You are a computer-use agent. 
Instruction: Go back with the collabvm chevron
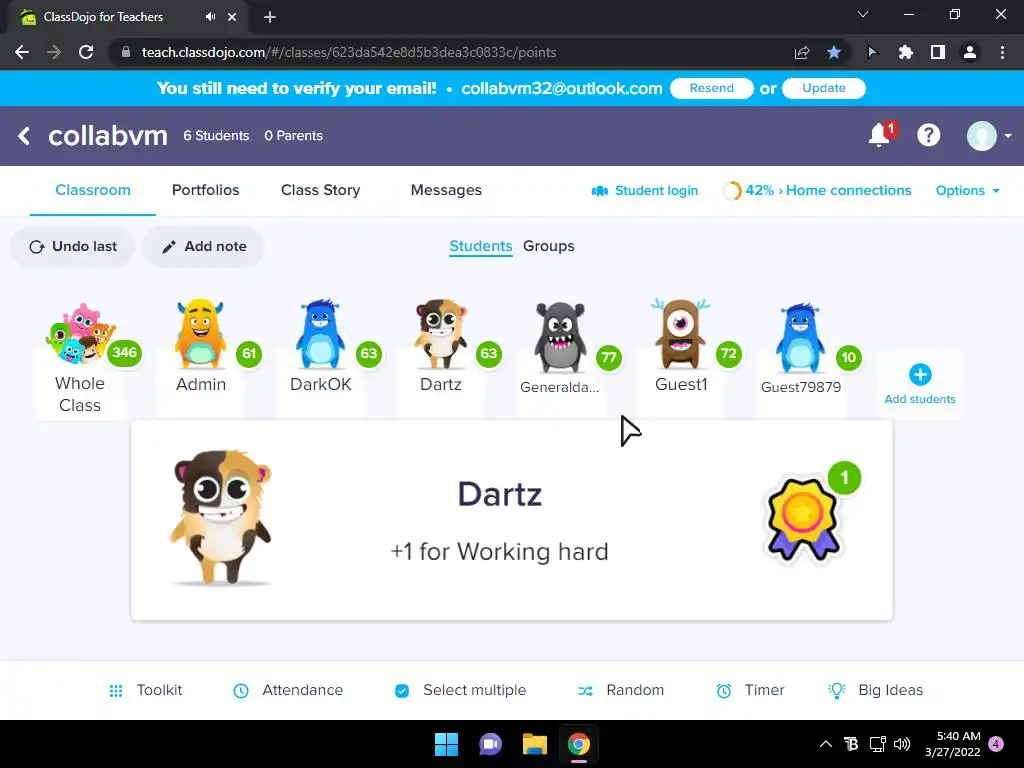click(24, 136)
